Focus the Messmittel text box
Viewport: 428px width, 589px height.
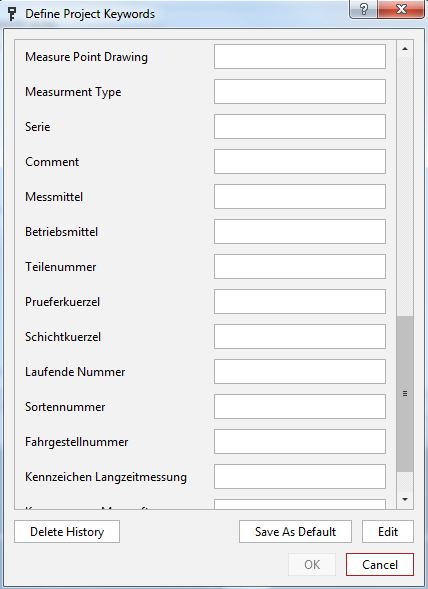300,196
